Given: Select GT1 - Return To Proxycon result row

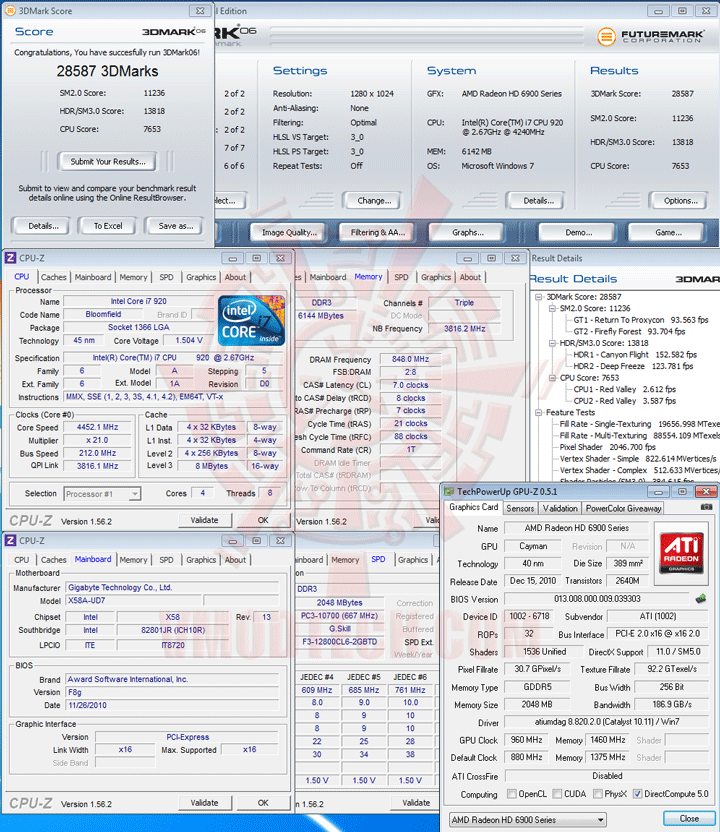Looking at the screenshot, I should click(640, 320).
